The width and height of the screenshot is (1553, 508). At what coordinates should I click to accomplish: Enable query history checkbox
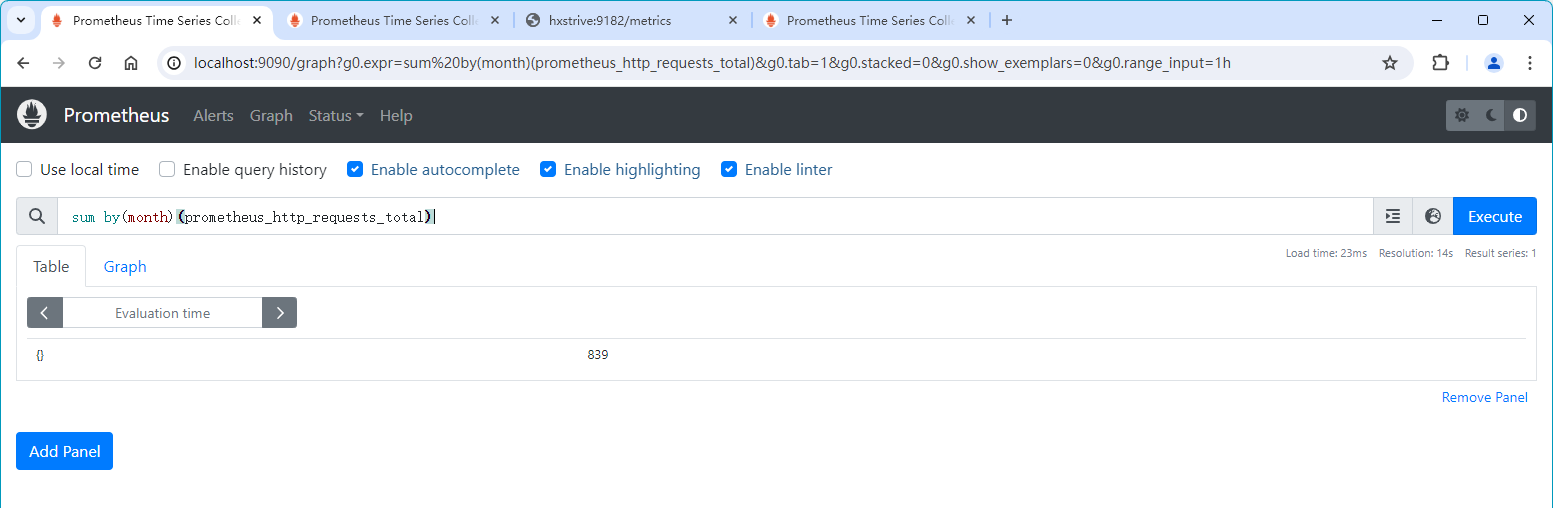point(167,169)
